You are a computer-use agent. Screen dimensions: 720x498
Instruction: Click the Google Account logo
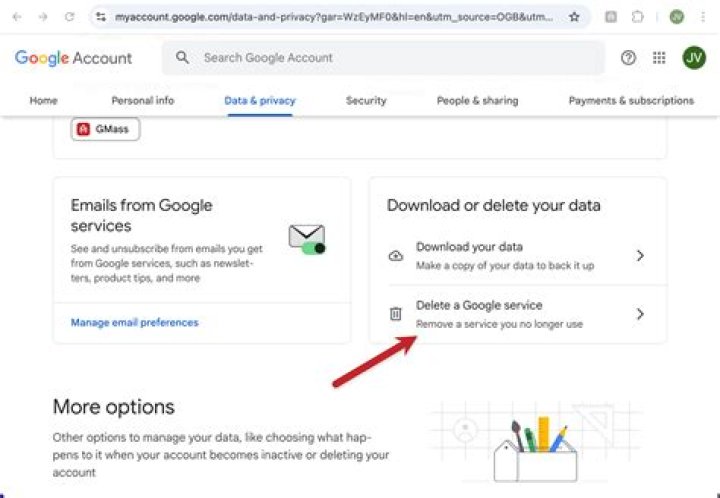(73, 58)
